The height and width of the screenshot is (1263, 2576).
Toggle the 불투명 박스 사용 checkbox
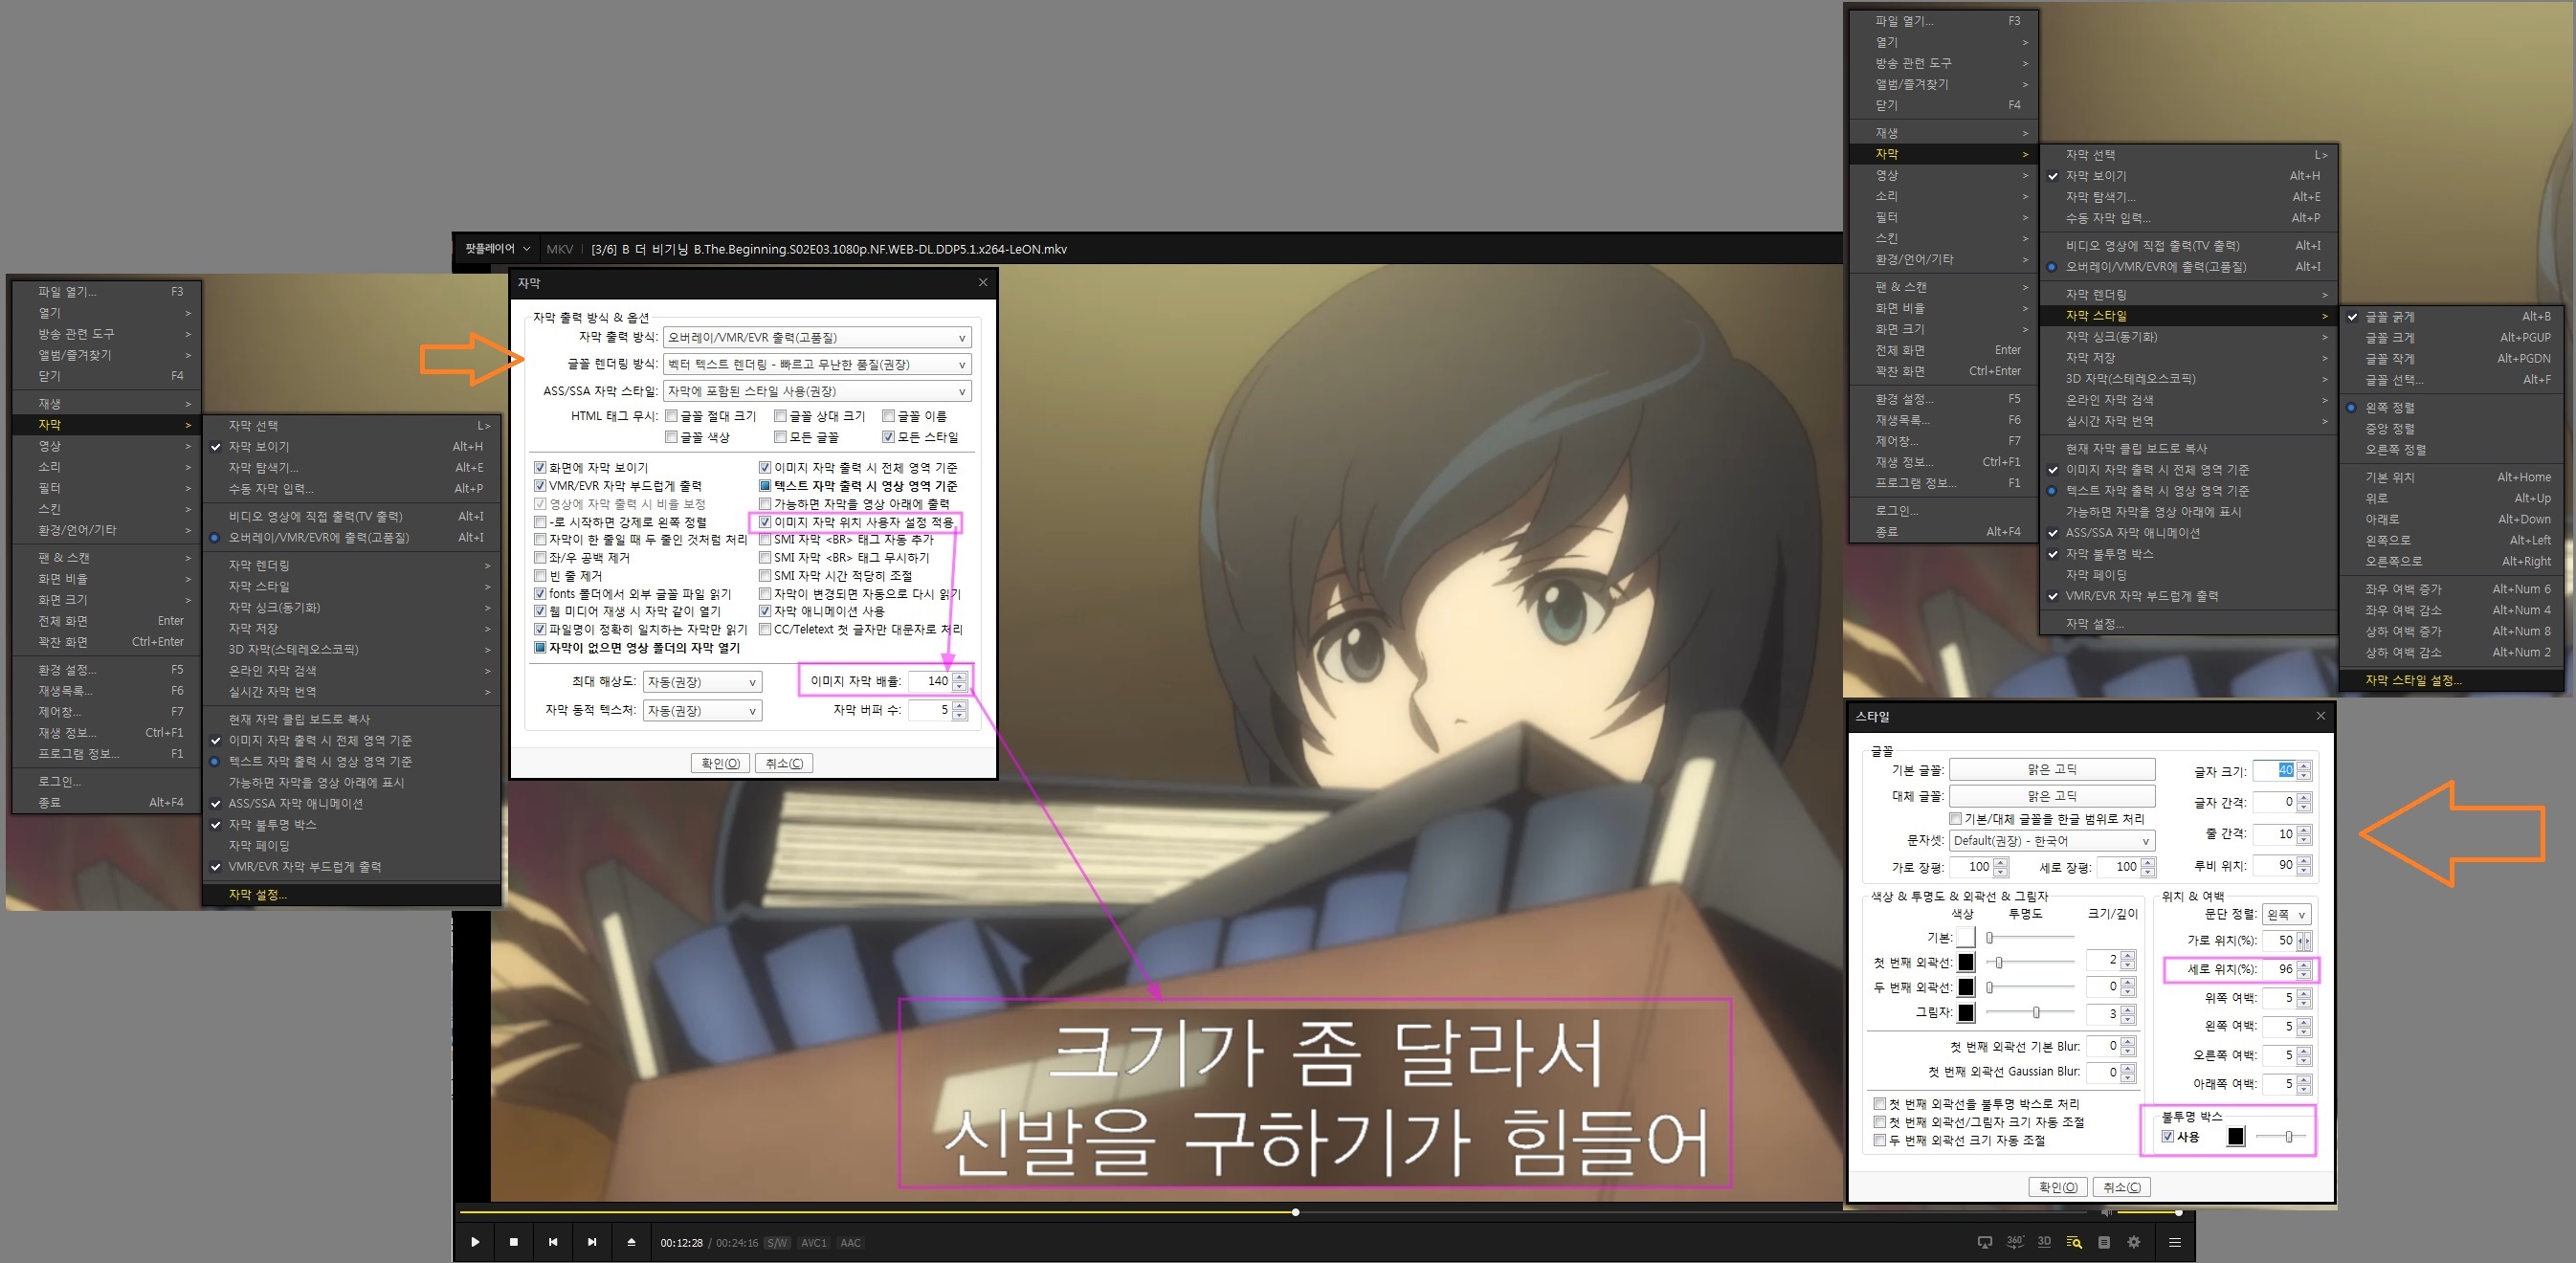tap(2168, 1137)
